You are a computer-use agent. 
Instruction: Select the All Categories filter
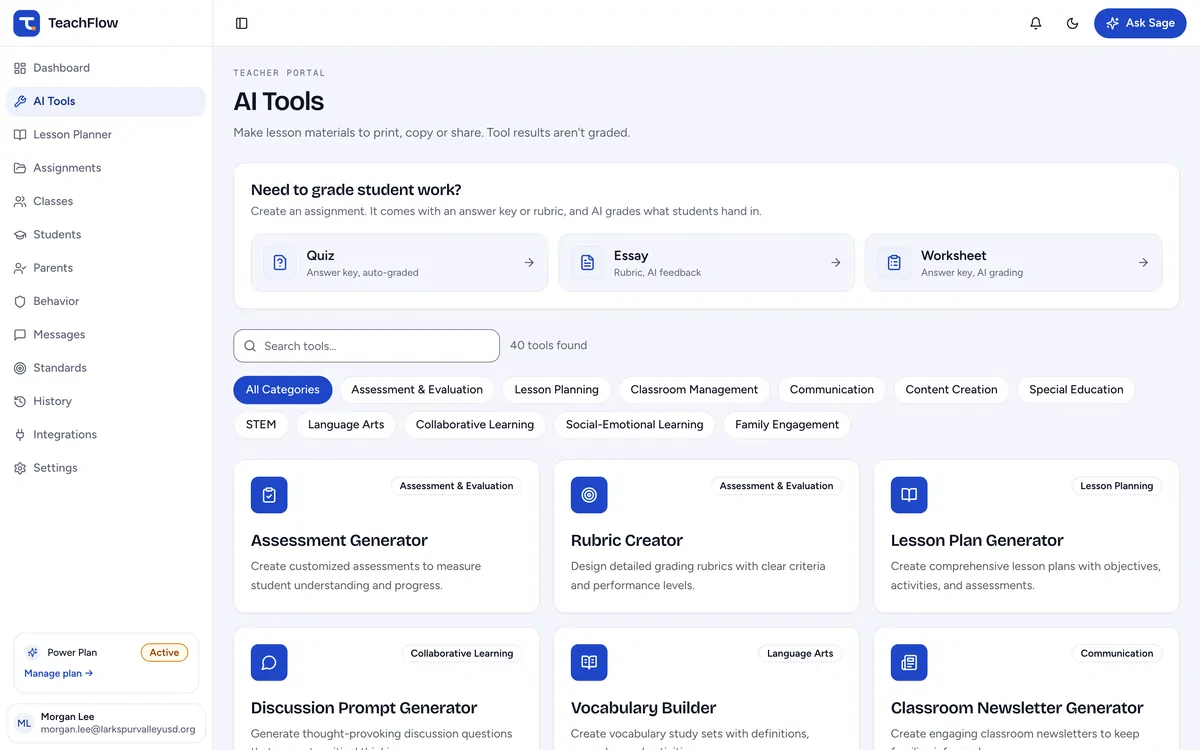pyautogui.click(x=283, y=390)
